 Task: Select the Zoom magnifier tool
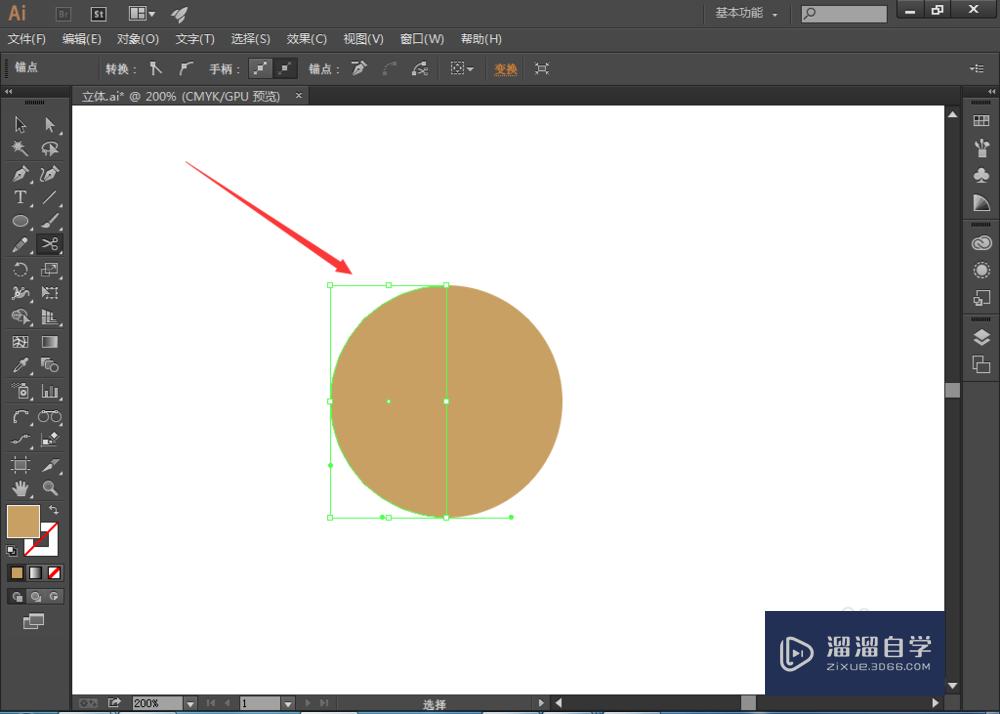tap(50, 489)
